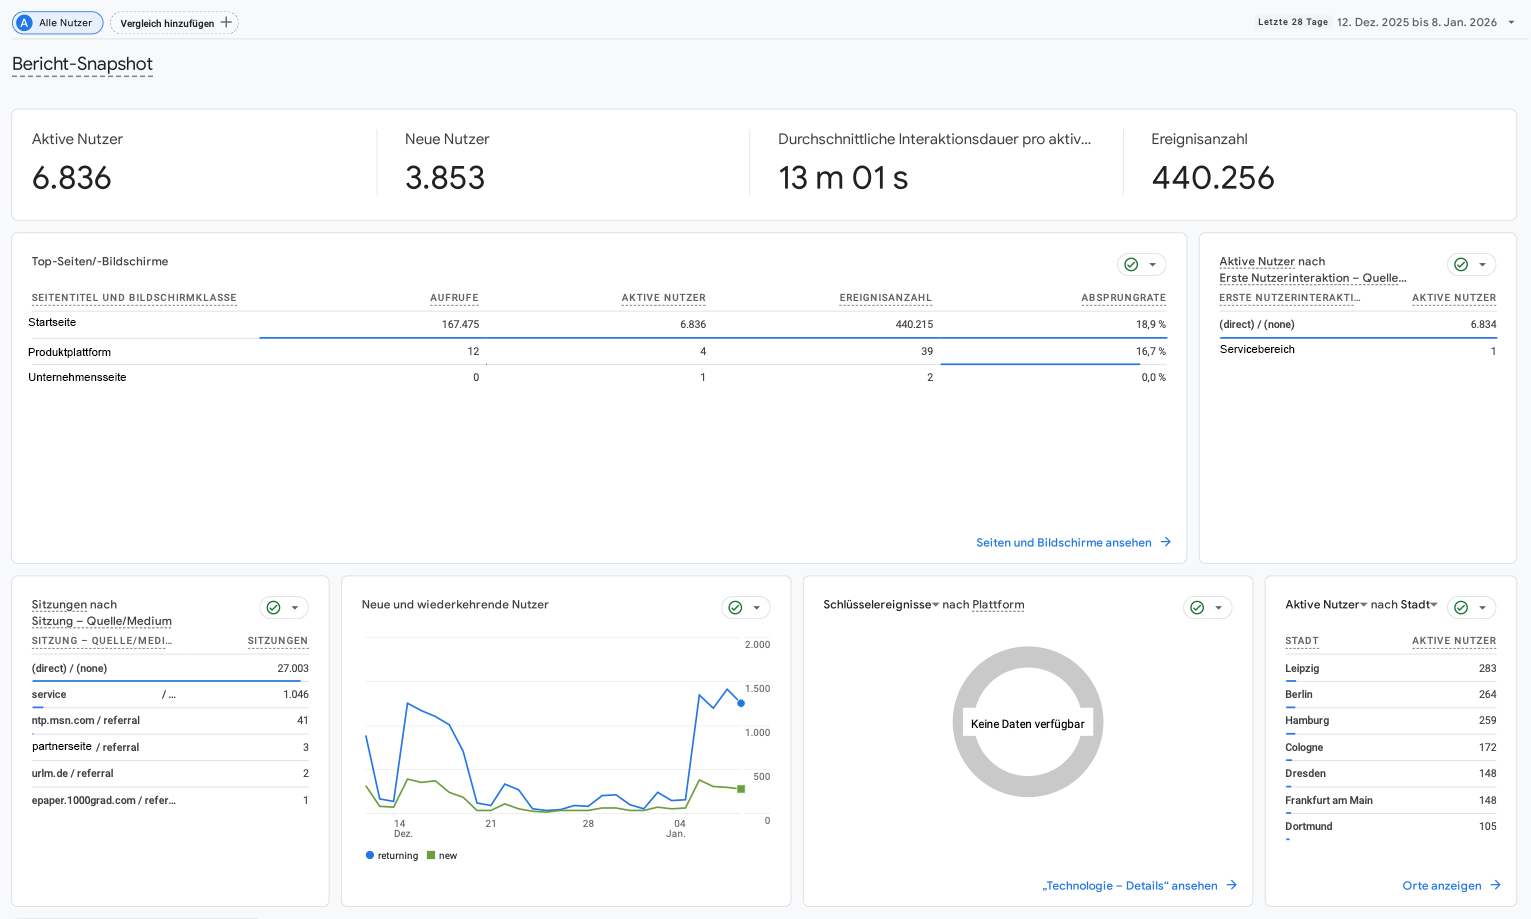Open the 'Stadt' dimension dropdown

click(x=1434, y=605)
